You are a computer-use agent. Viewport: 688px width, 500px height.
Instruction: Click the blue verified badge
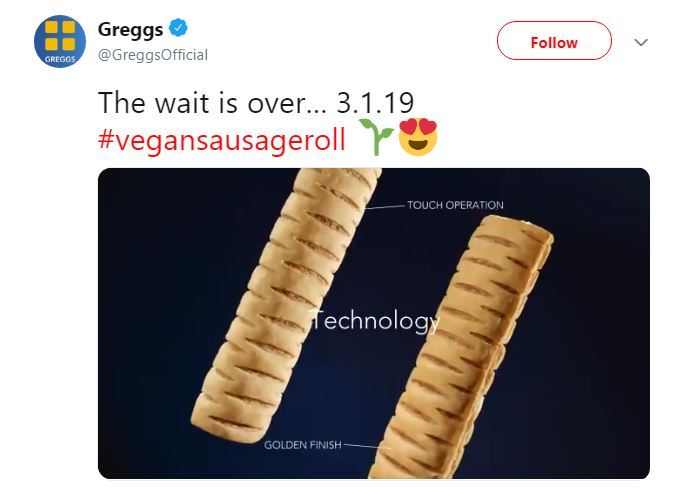(178, 28)
